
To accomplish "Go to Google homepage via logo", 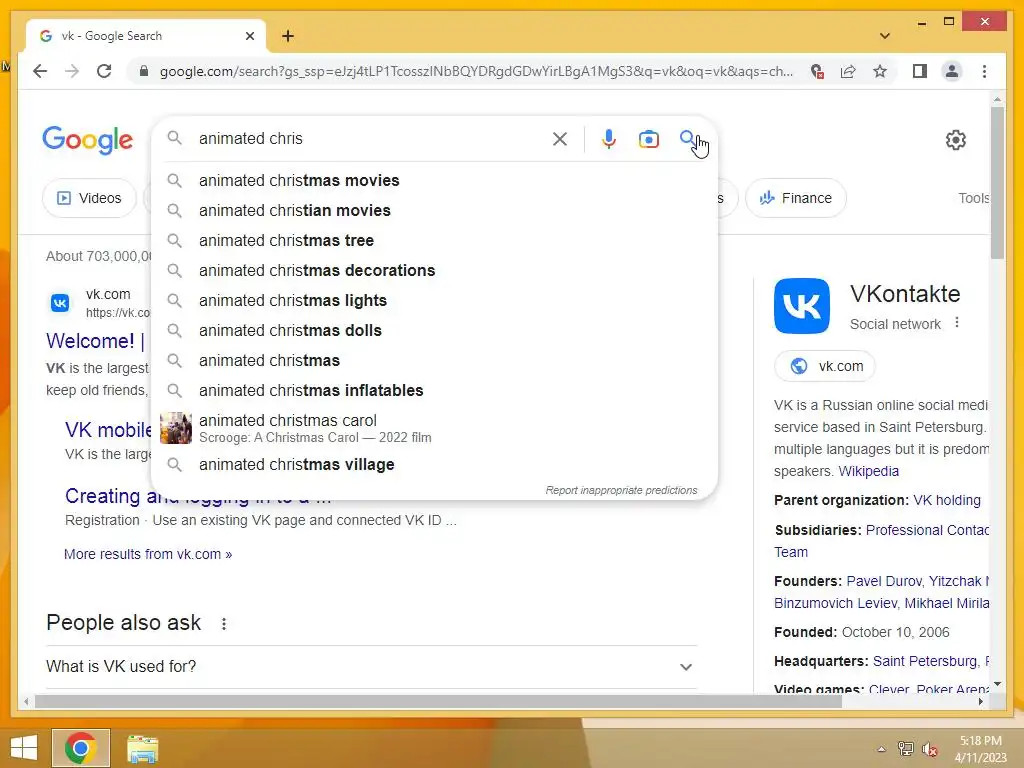I will point(88,140).
